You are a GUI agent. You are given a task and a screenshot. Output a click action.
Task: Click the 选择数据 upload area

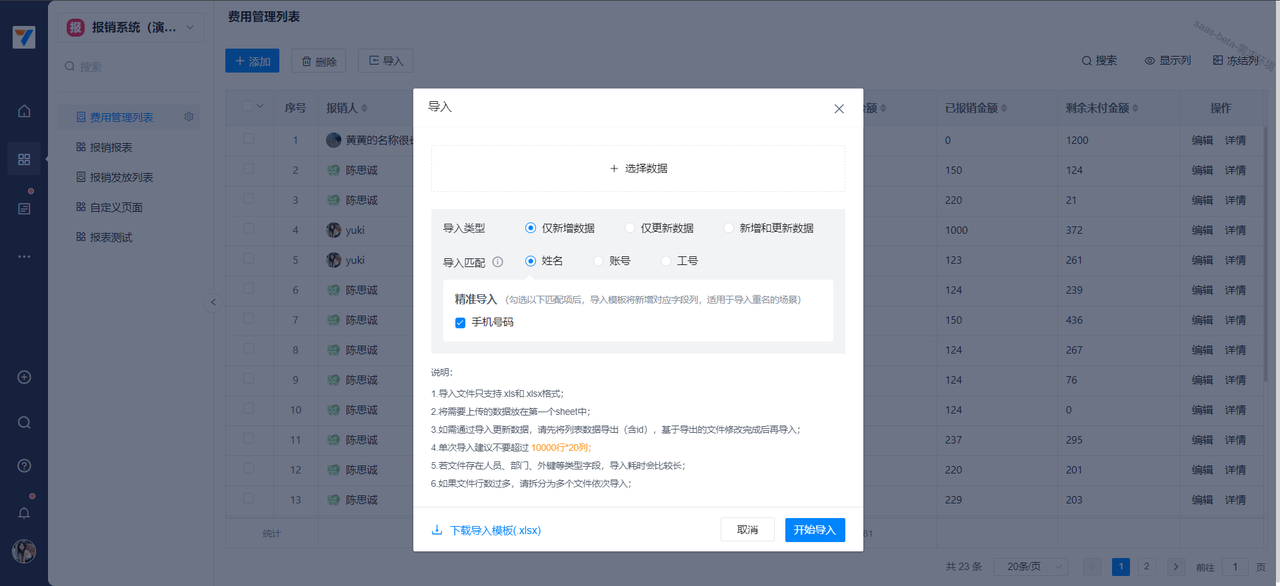(638, 168)
